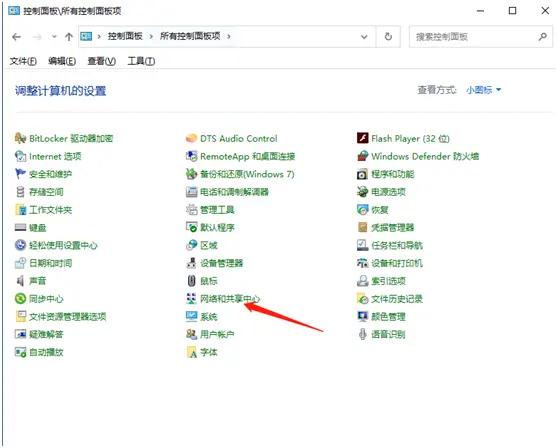Screen dimensions: 558x448
Task: Click the title bar control panel icon
Action: click(x=14, y=11)
